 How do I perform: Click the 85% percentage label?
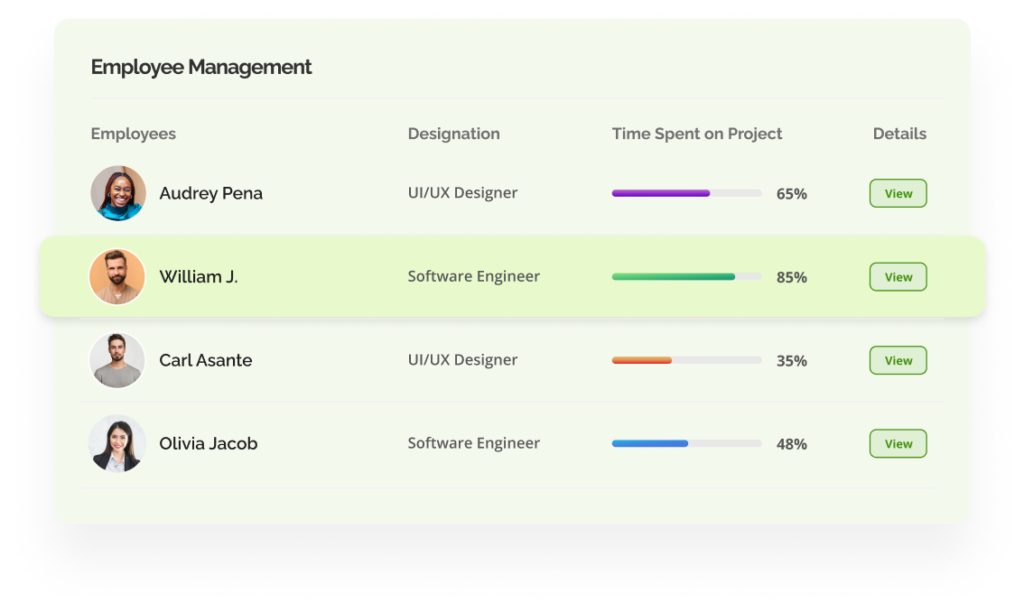[792, 277]
